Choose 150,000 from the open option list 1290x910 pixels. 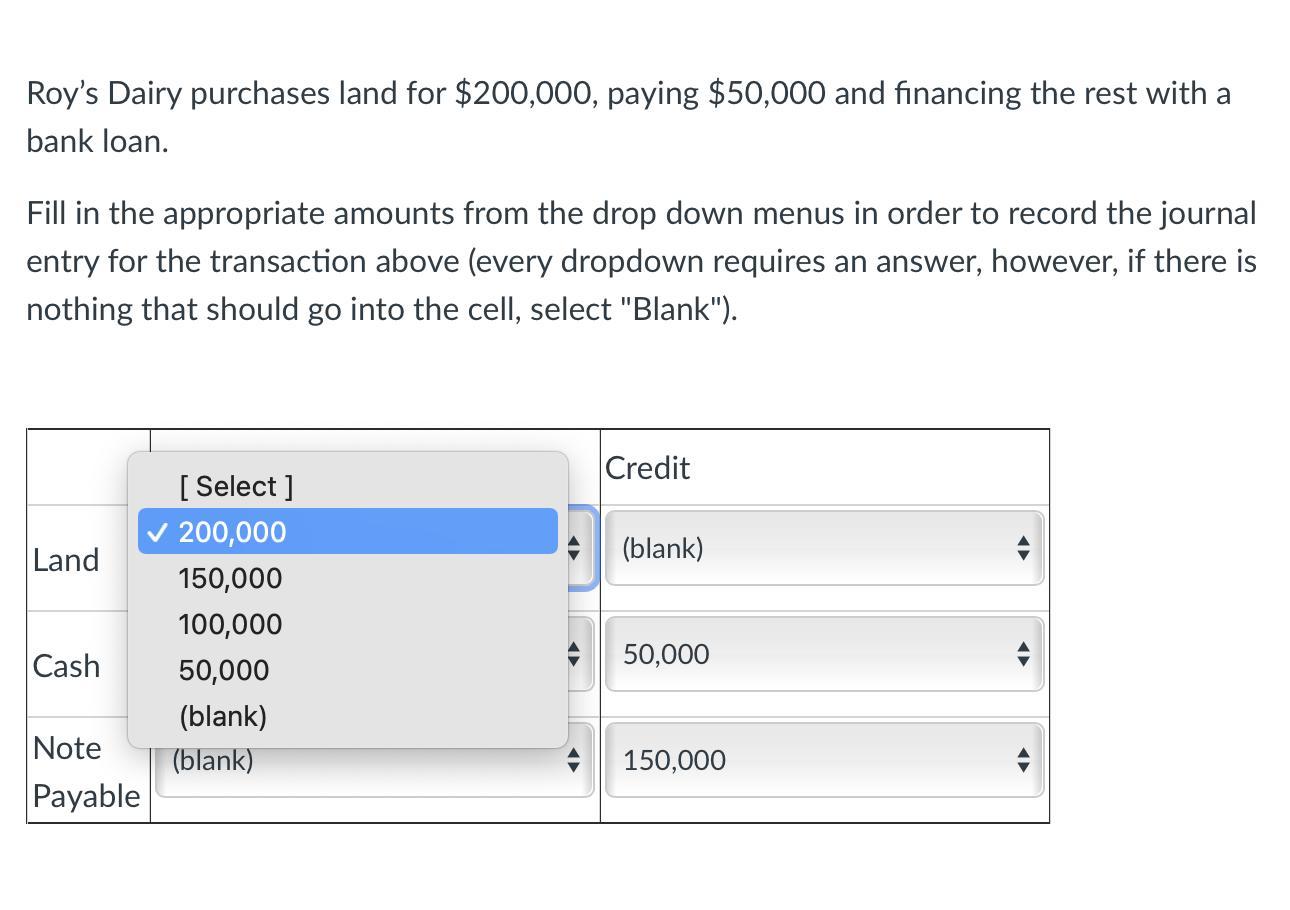pyautogui.click(x=230, y=578)
